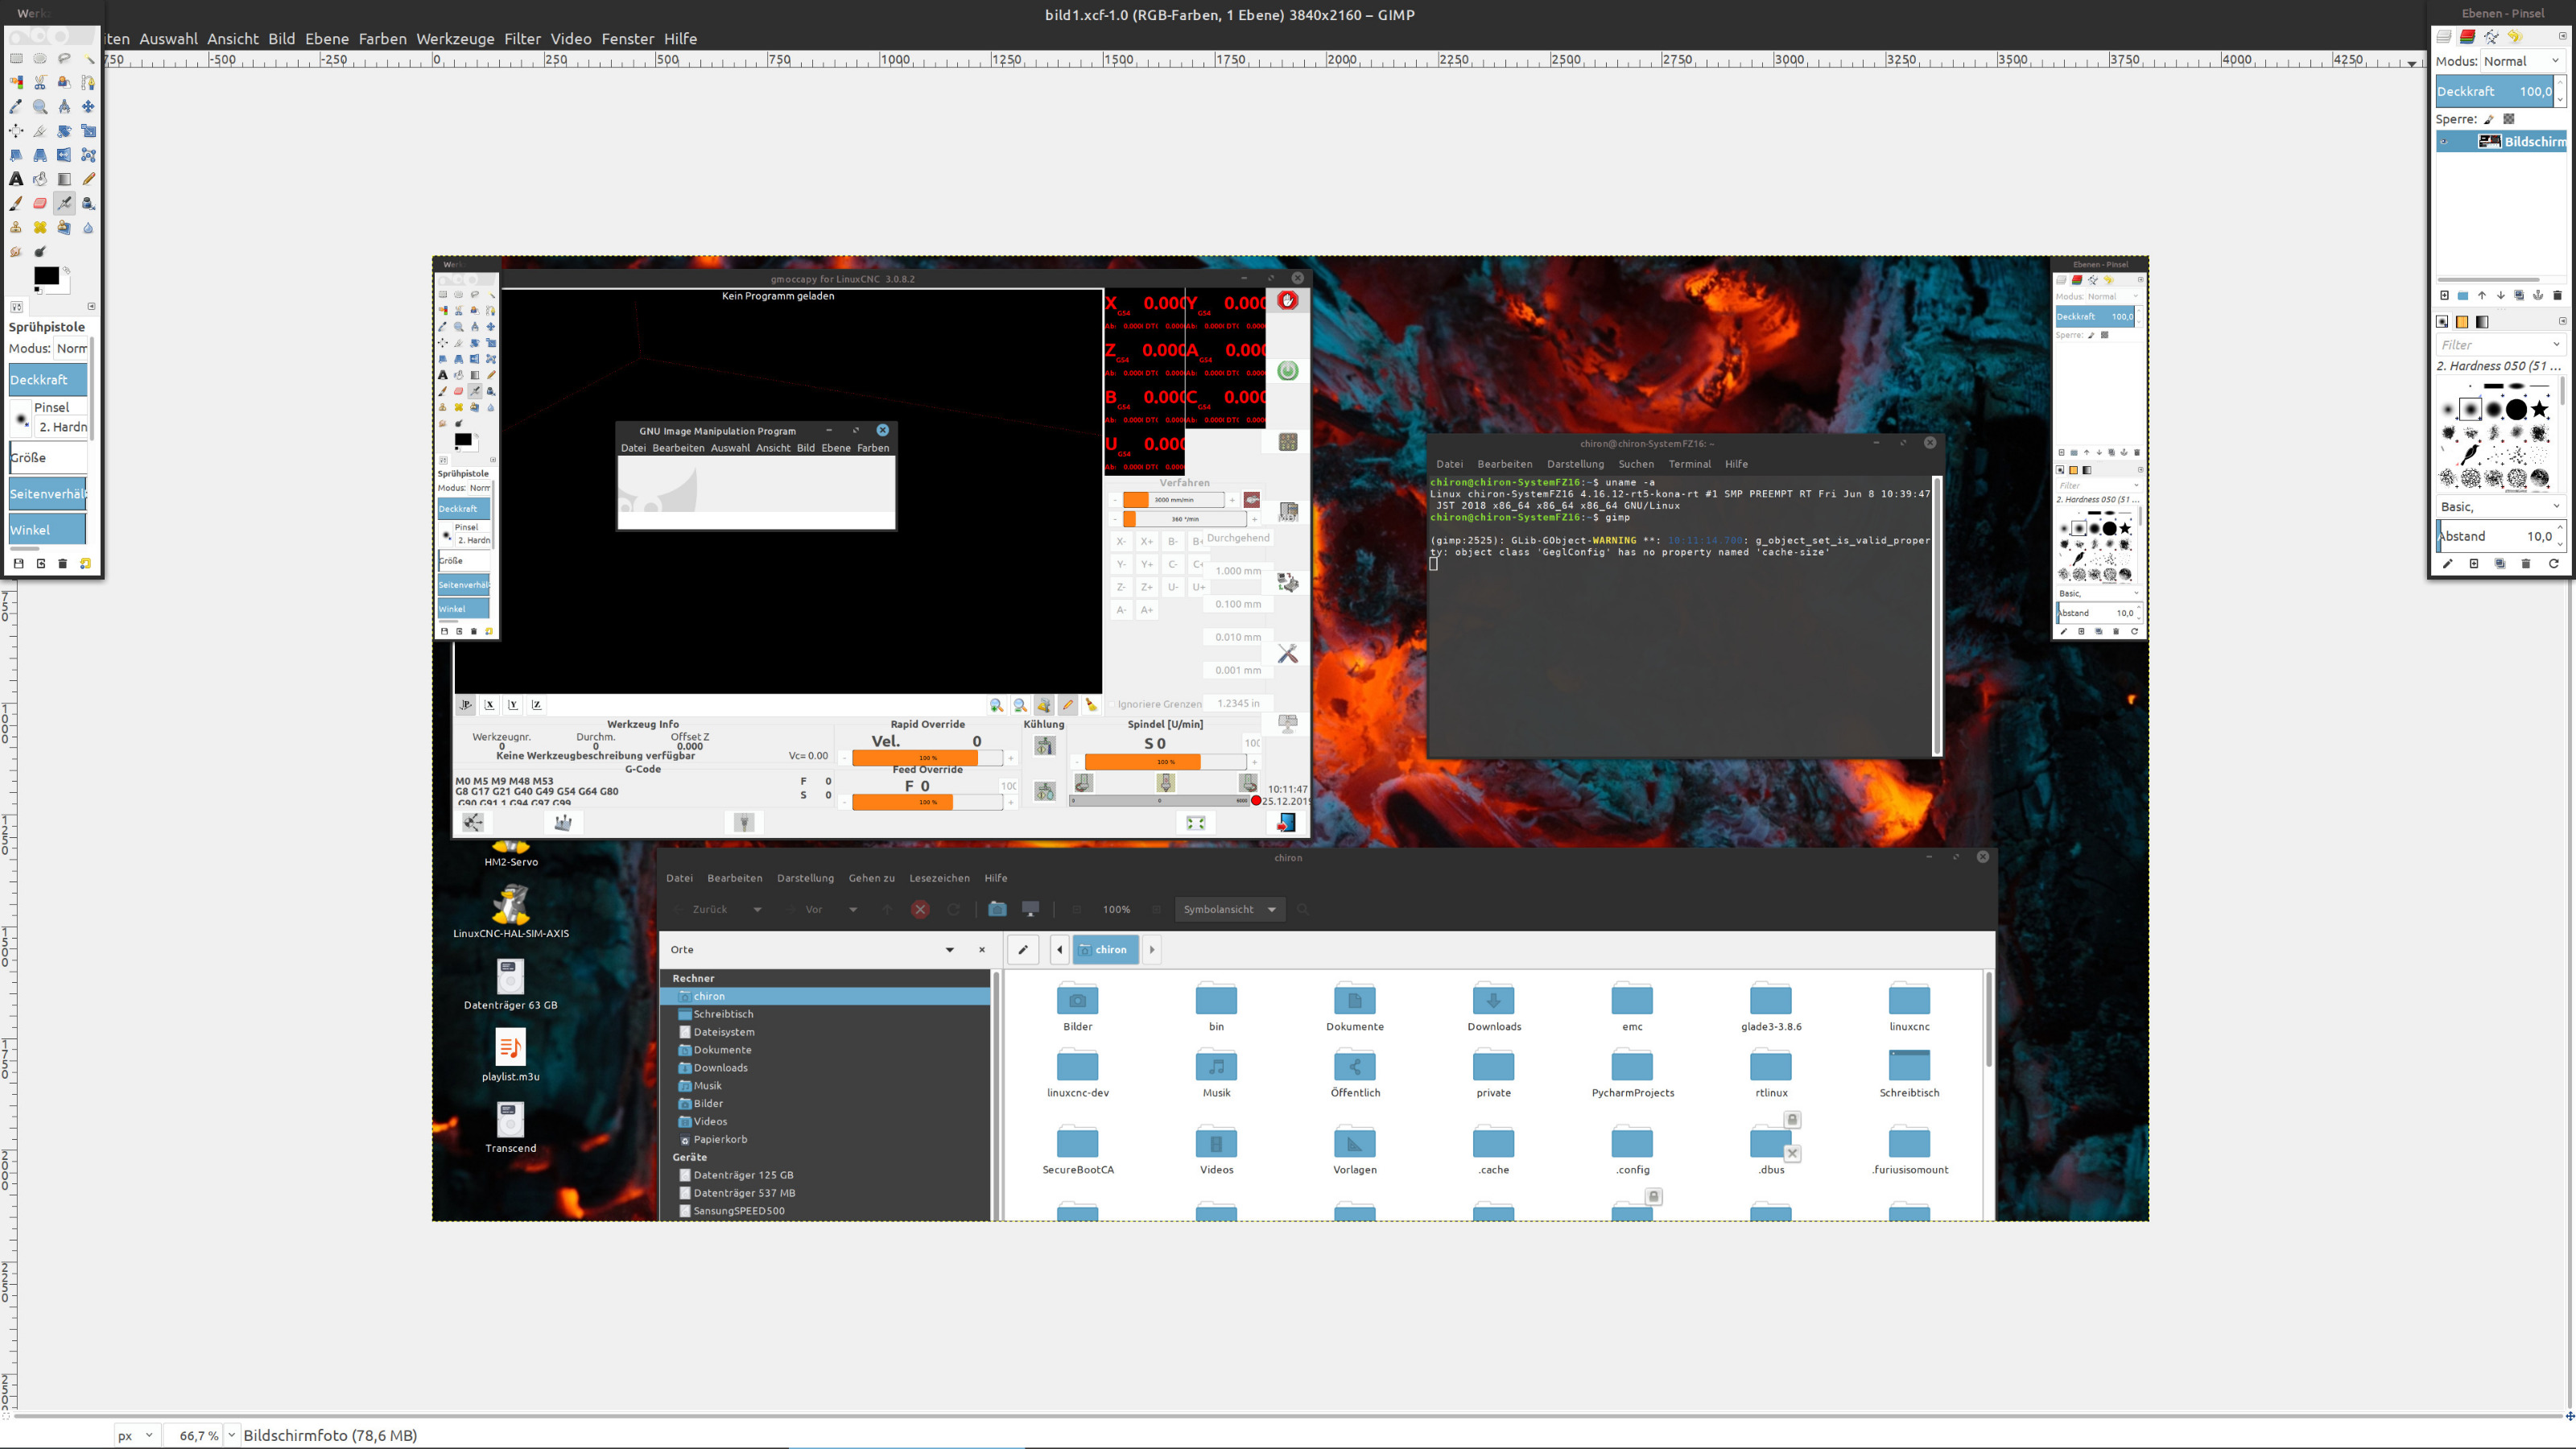Switch to the Patterns tab
Image resolution: width=2576 pixels, height=1449 pixels.
pos(2462,322)
